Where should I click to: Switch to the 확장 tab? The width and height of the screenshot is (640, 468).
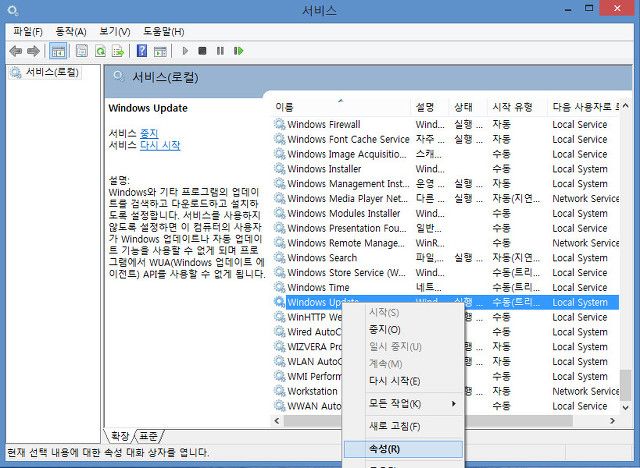120,436
